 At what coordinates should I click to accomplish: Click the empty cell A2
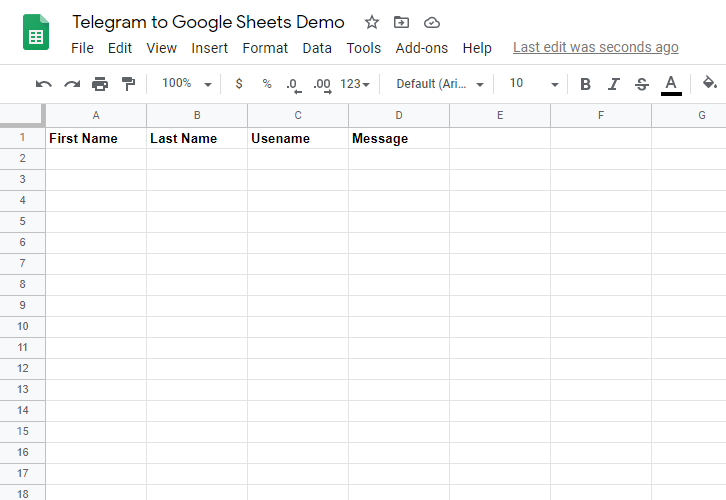point(96,159)
